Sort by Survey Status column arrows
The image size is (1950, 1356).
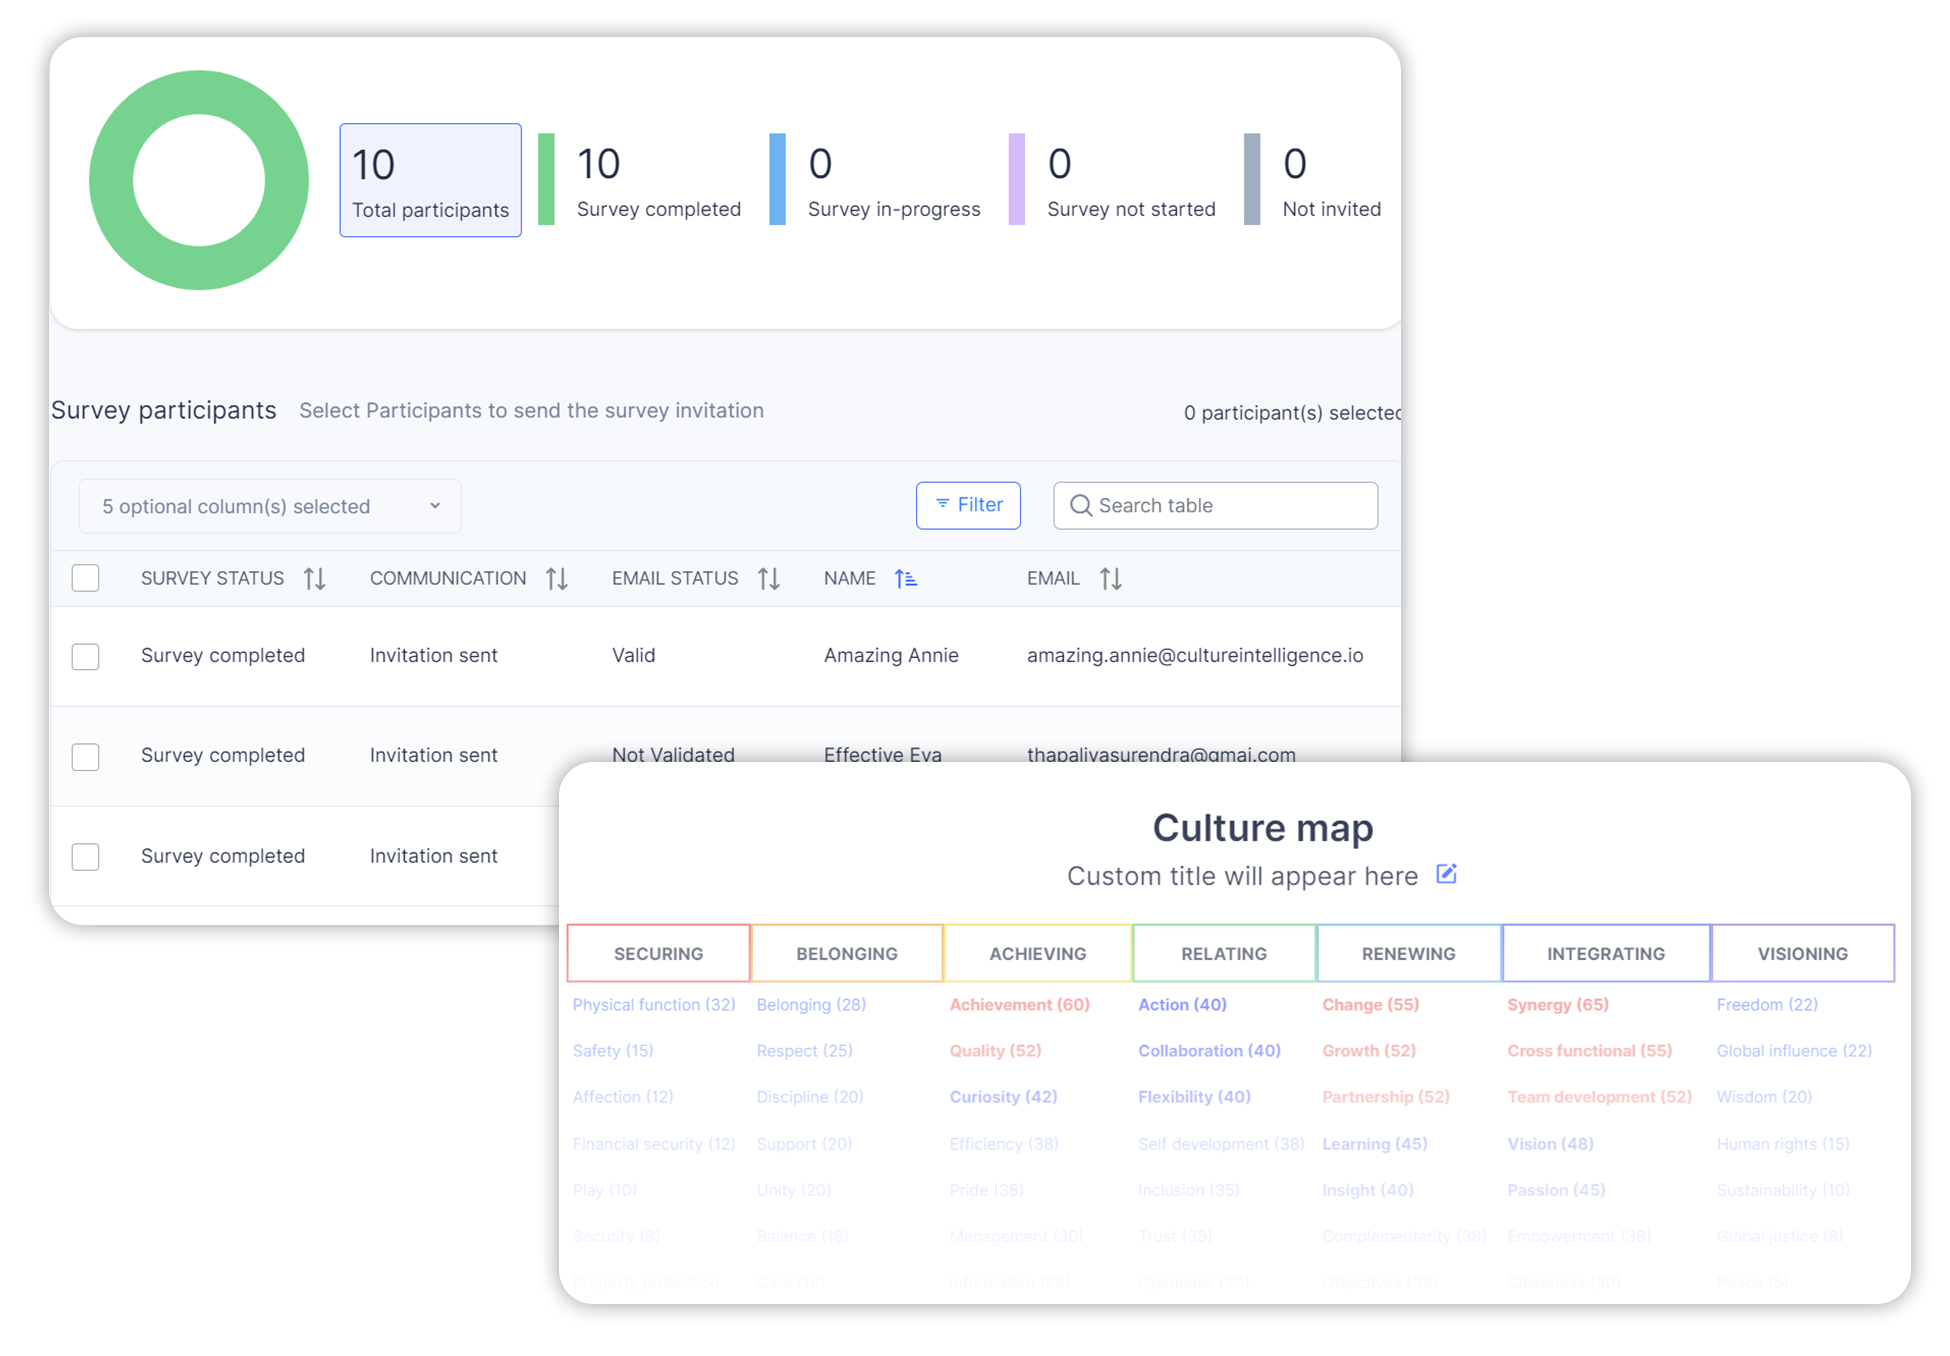pyautogui.click(x=315, y=578)
